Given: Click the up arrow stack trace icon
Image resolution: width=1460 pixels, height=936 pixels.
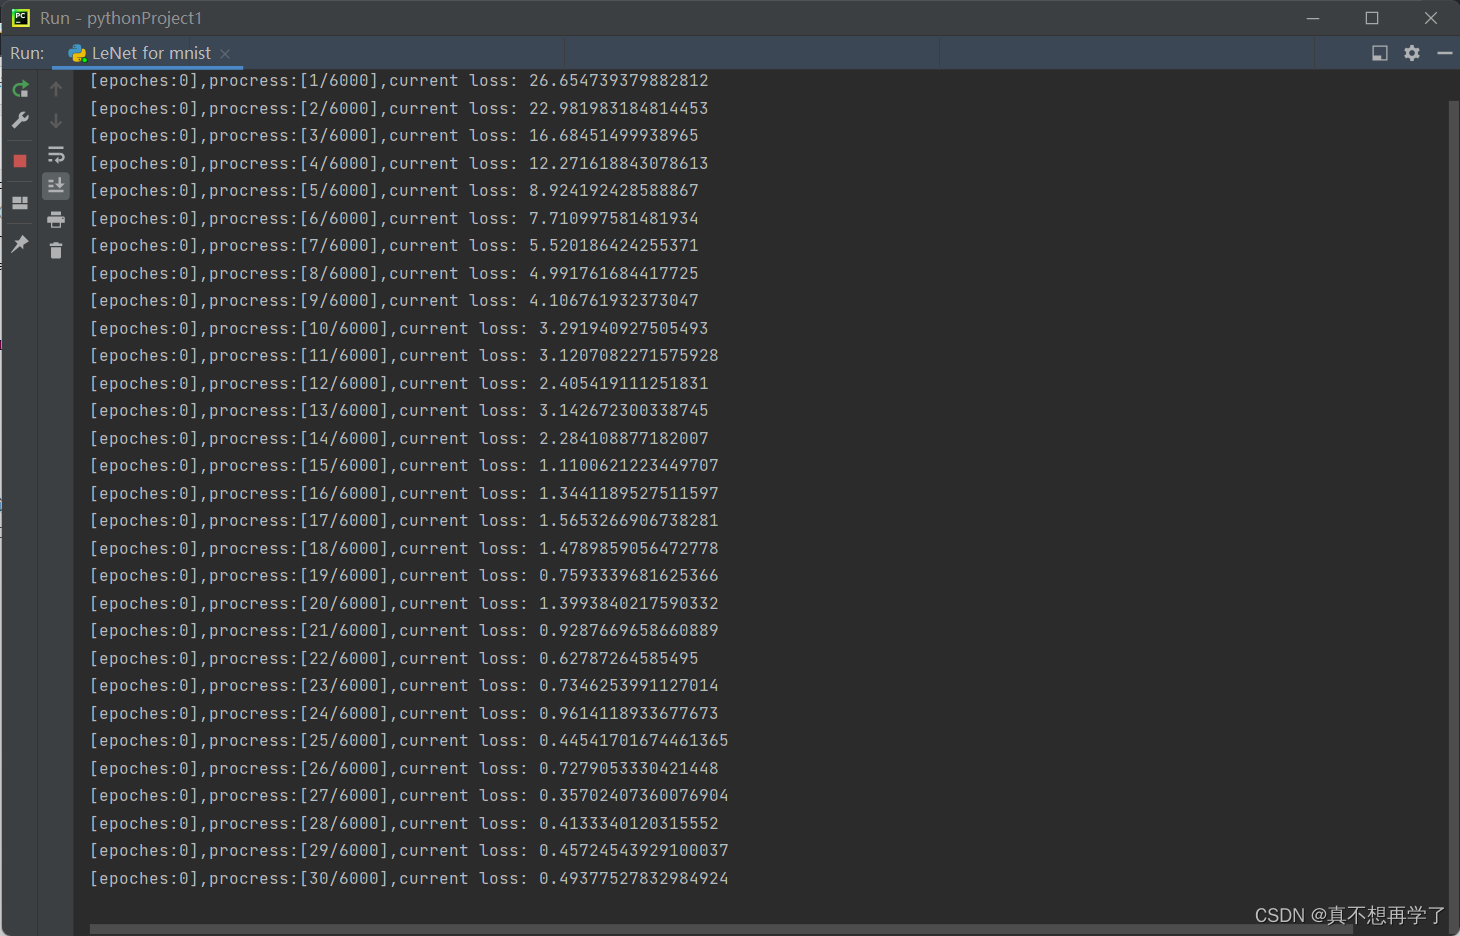Looking at the screenshot, I should [x=56, y=89].
